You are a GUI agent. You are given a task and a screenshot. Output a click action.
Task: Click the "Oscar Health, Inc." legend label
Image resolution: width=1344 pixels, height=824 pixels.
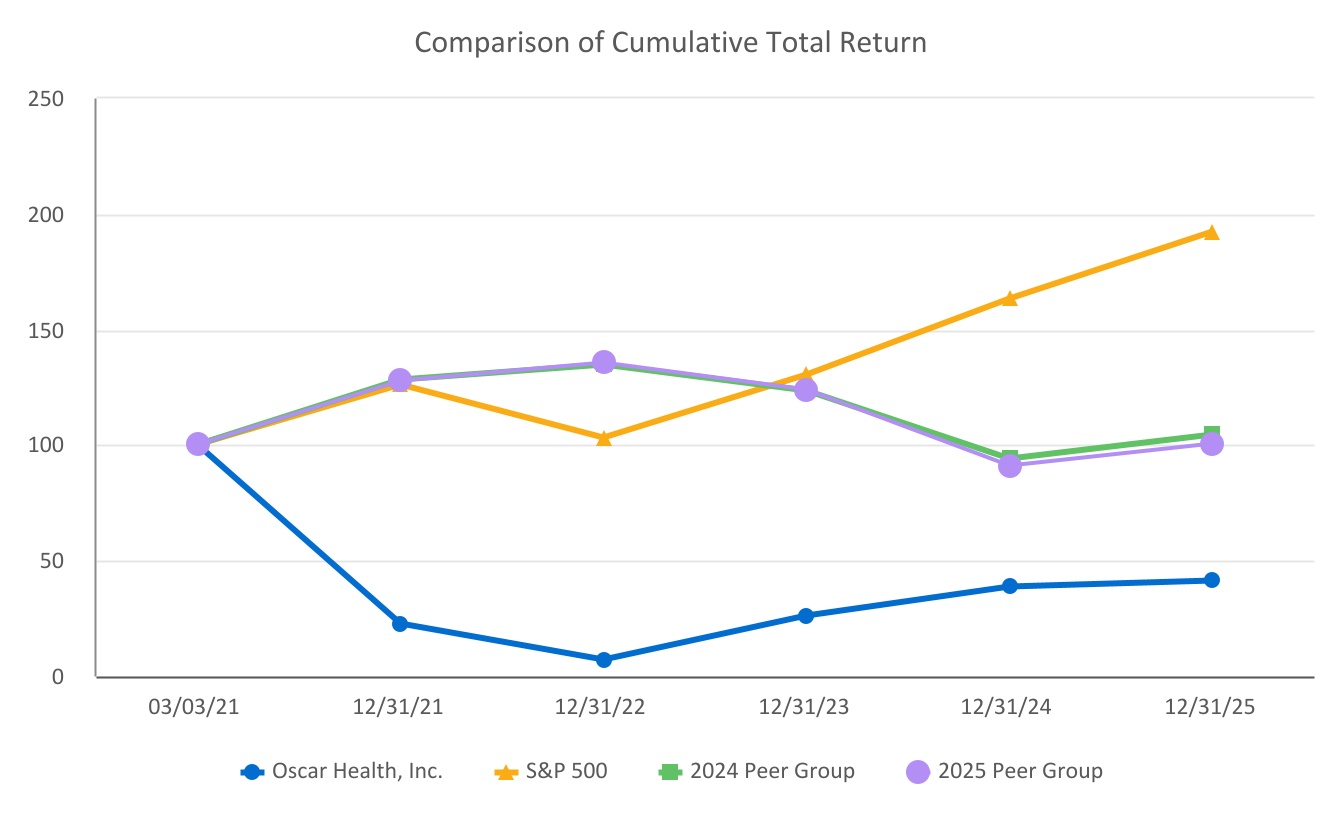356,772
